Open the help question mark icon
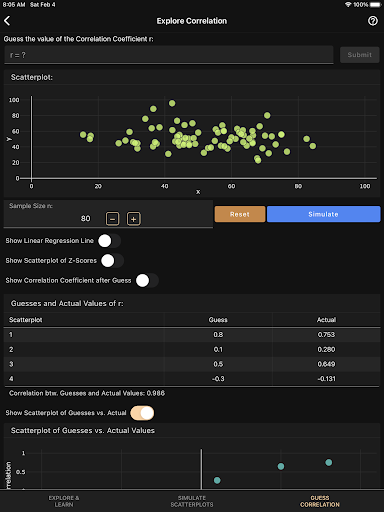384x512 pixels. (373, 21)
